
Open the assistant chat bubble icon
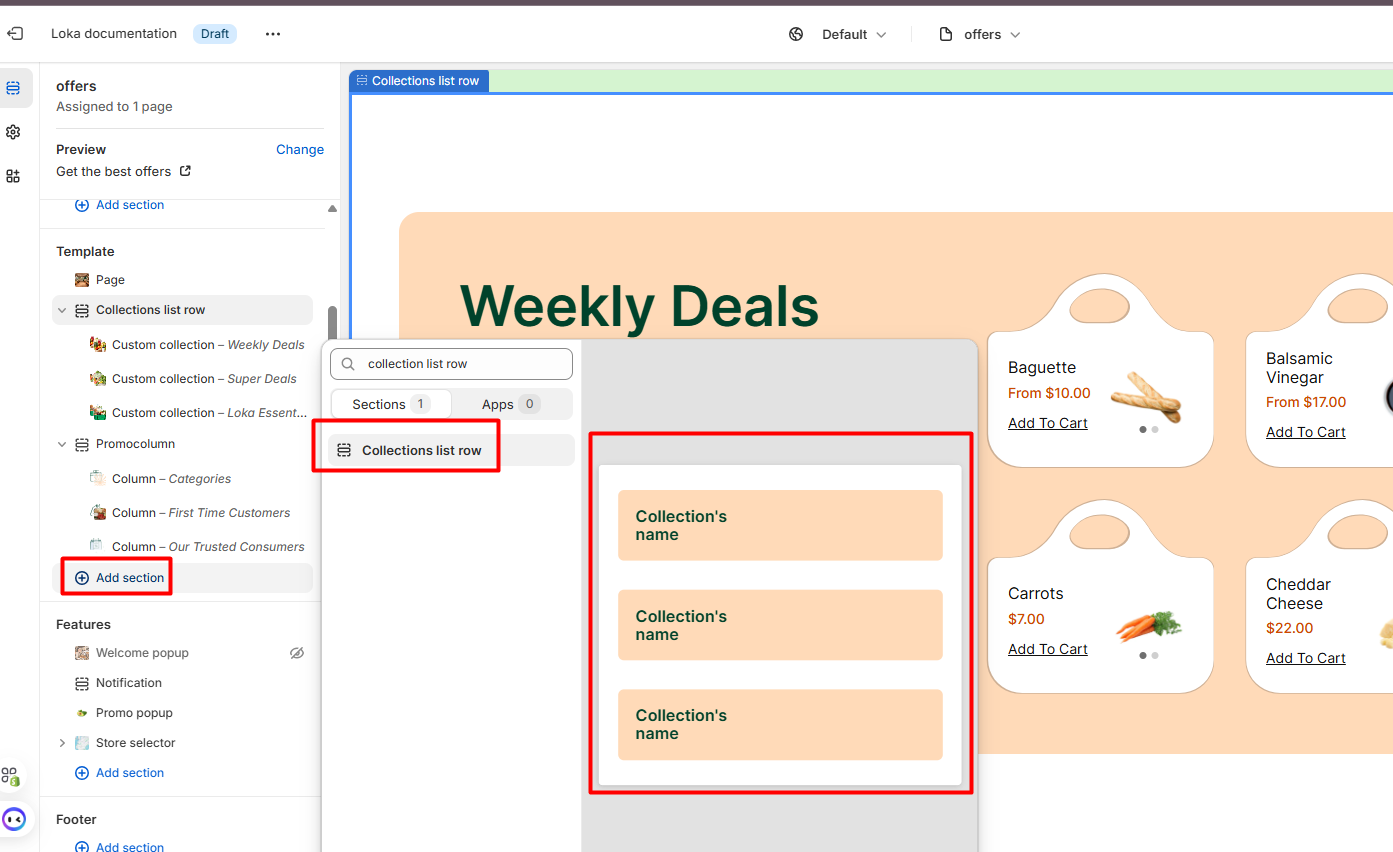(14, 819)
